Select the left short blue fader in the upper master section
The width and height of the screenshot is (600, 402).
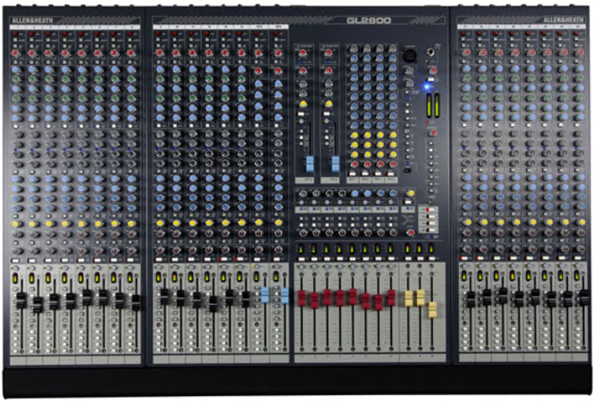[310, 163]
